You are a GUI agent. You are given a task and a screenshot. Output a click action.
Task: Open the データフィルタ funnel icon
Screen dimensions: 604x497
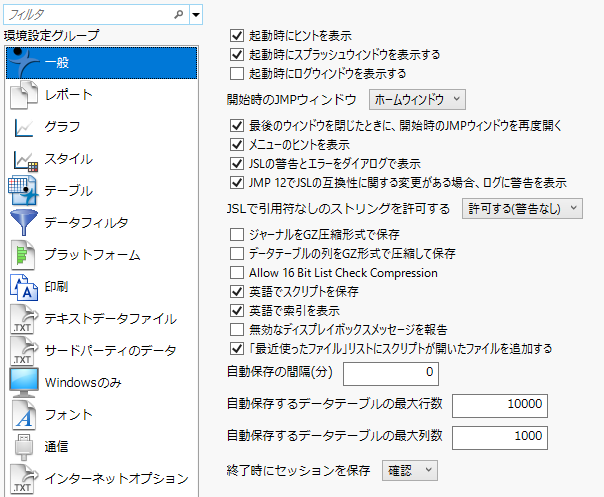pyautogui.click(x=24, y=222)
